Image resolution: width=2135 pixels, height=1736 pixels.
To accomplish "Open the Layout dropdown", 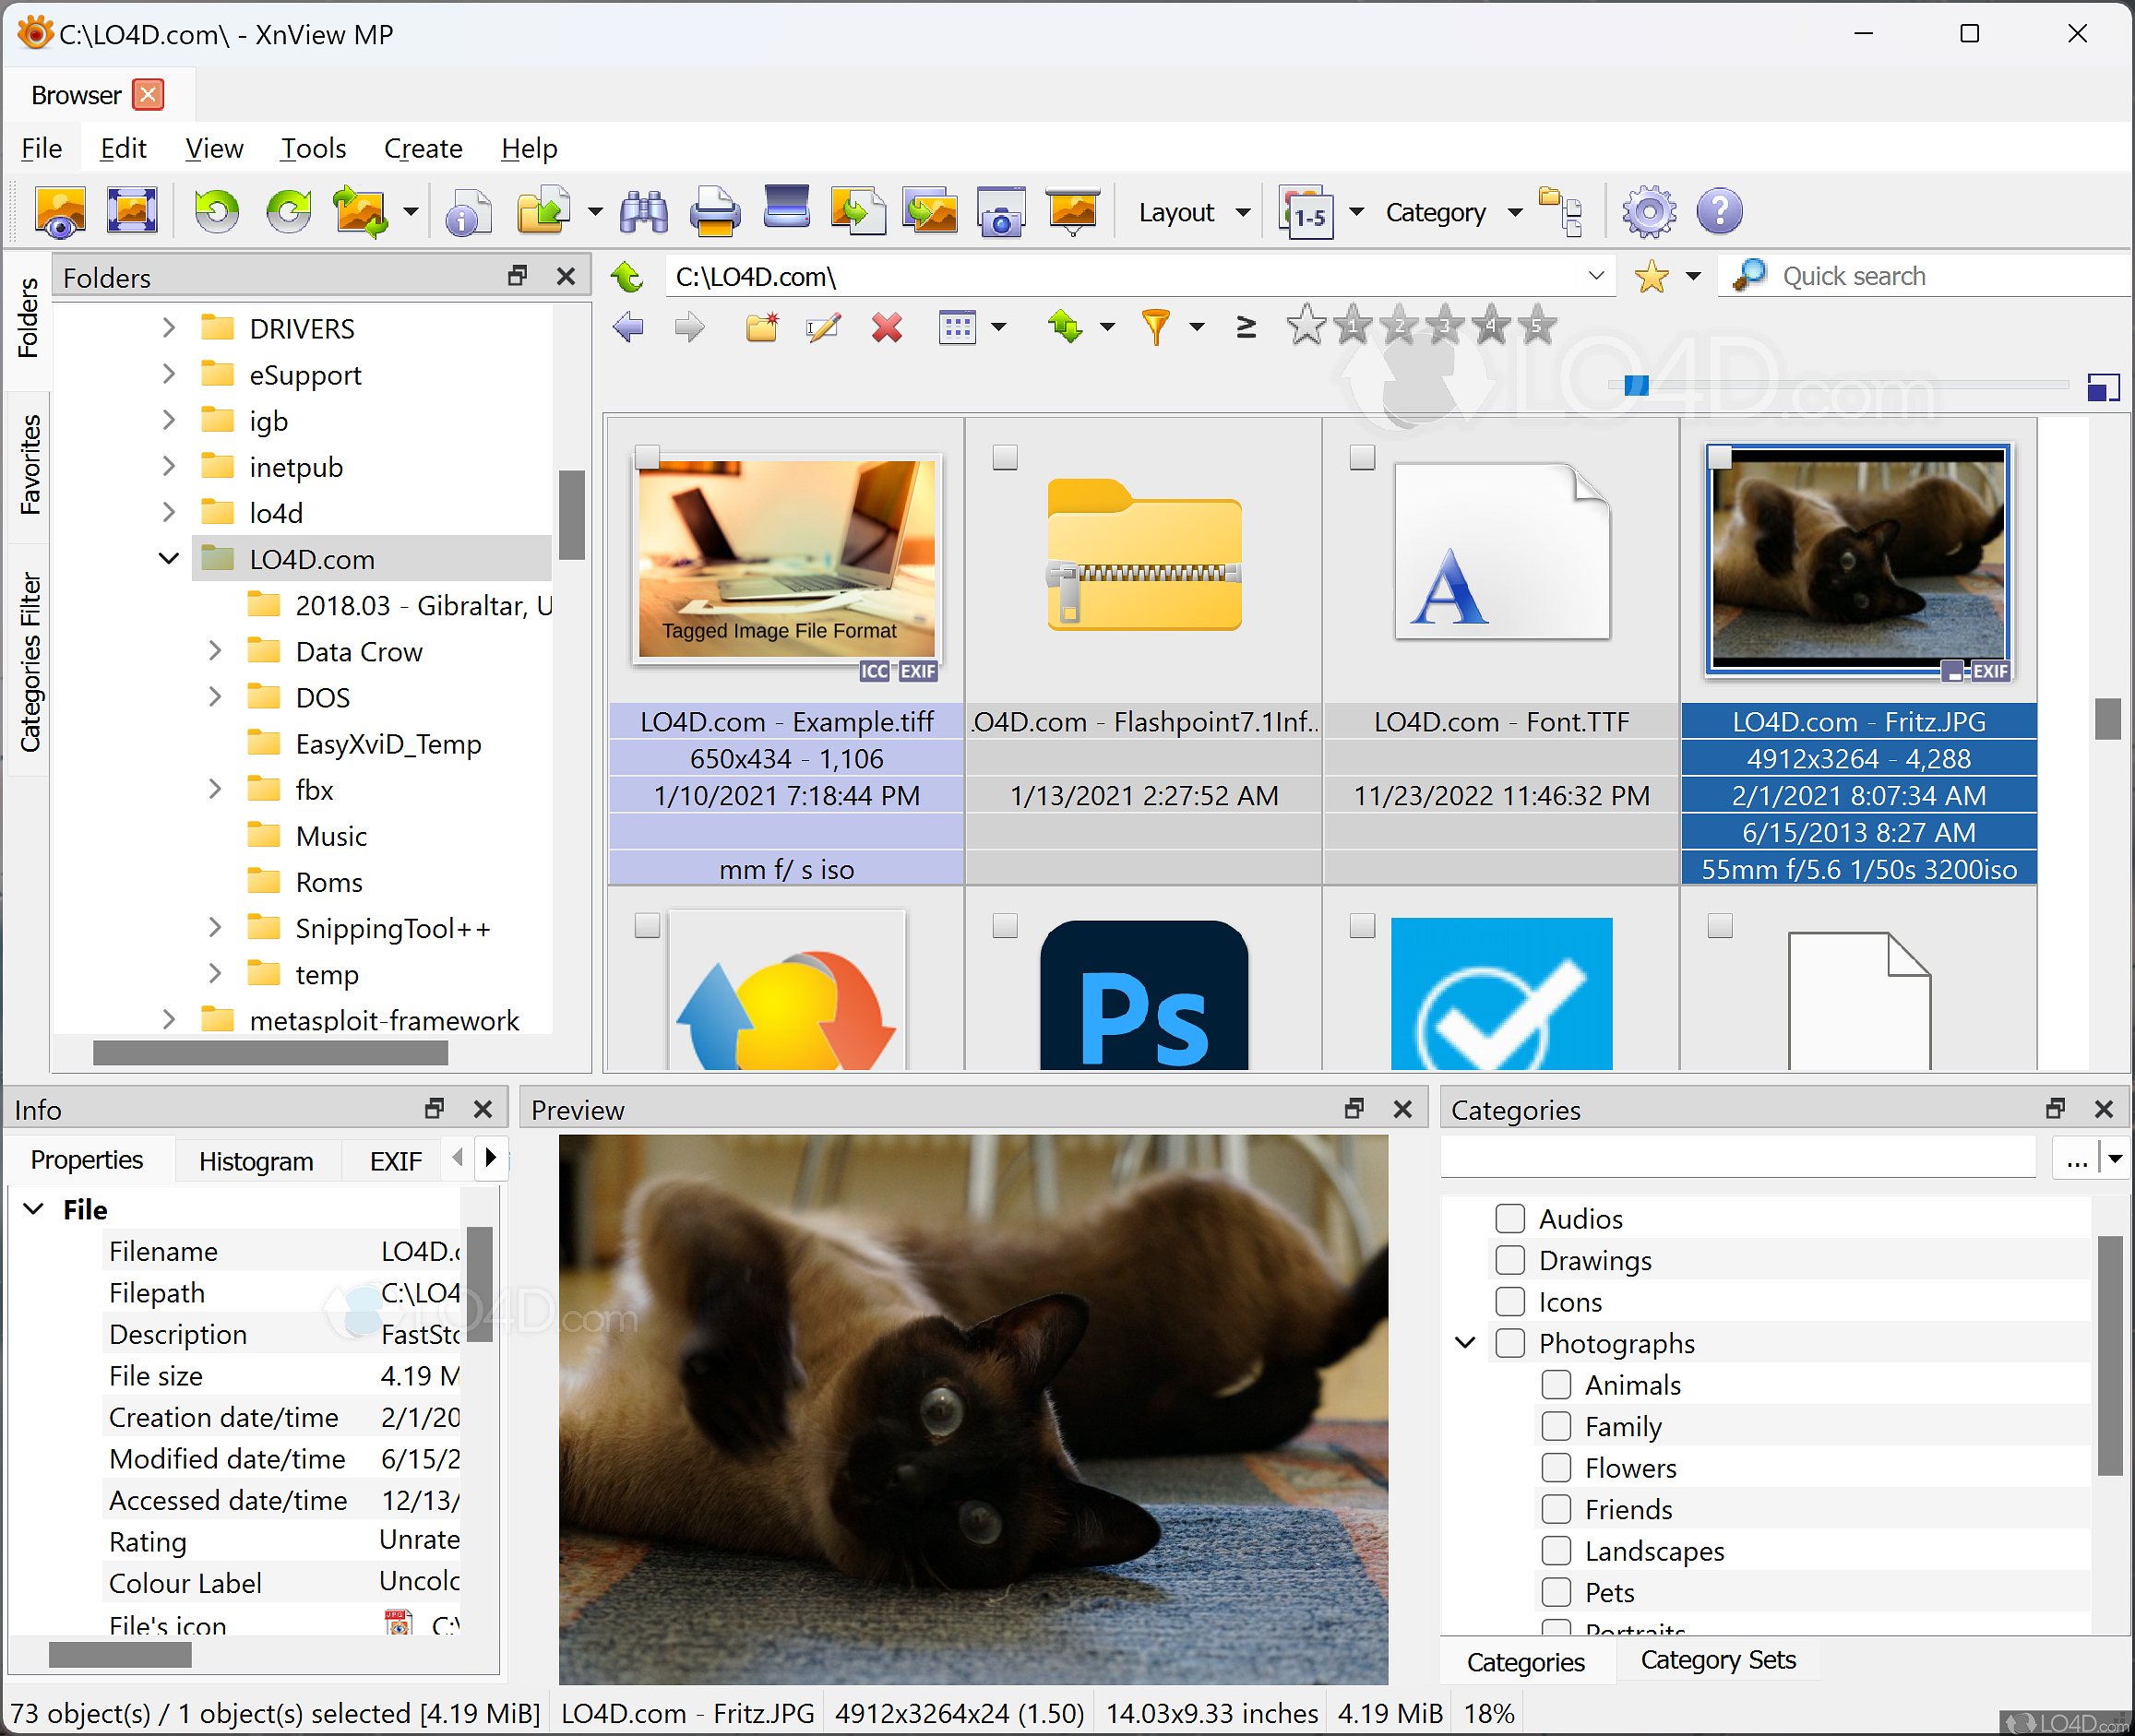I will click(1194, 212).
